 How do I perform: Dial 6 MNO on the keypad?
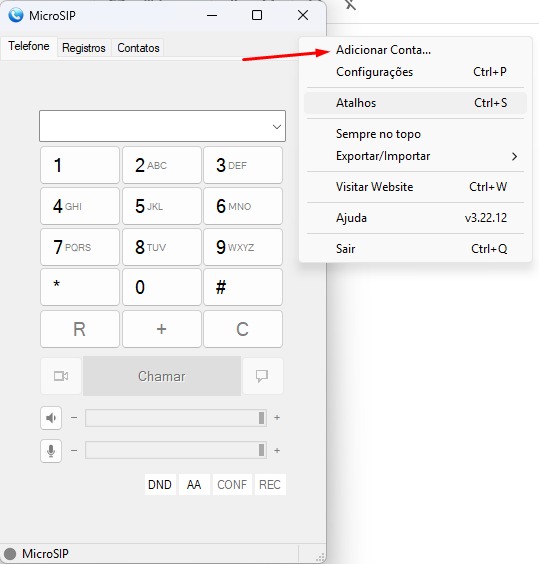pyautogui.click(x=243, y=206)
